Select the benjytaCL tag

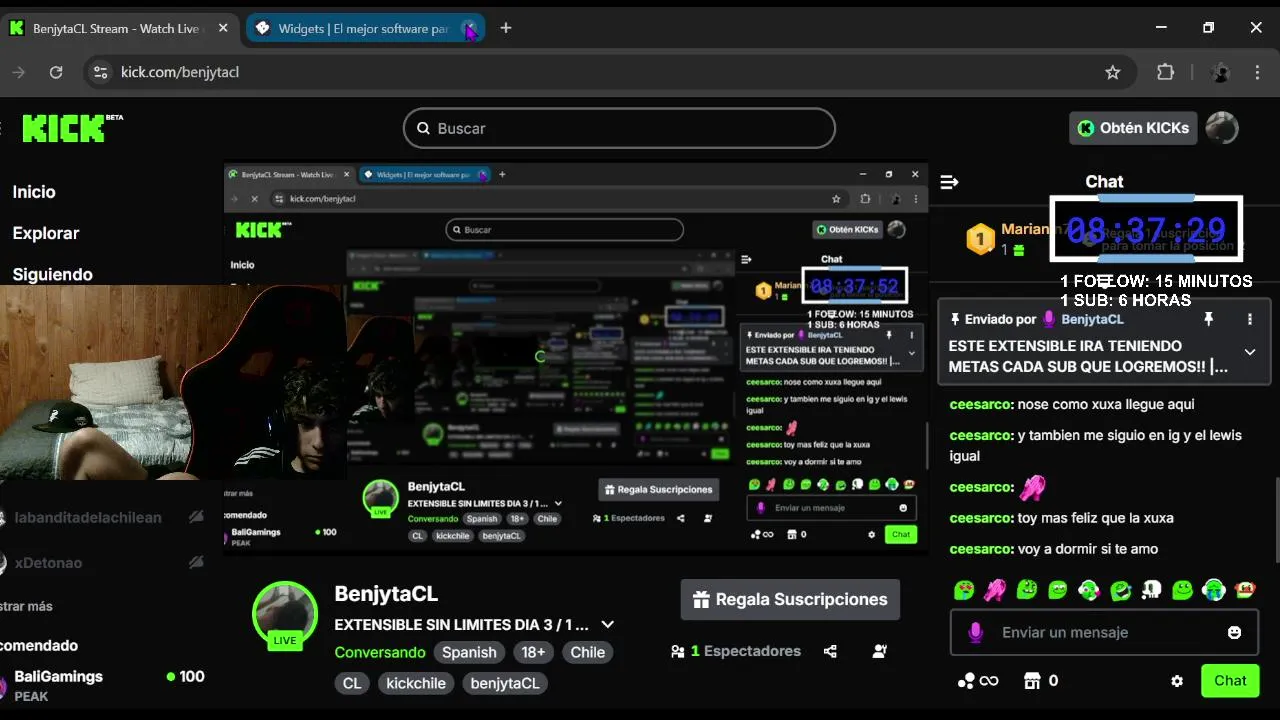tap(505, 684)
